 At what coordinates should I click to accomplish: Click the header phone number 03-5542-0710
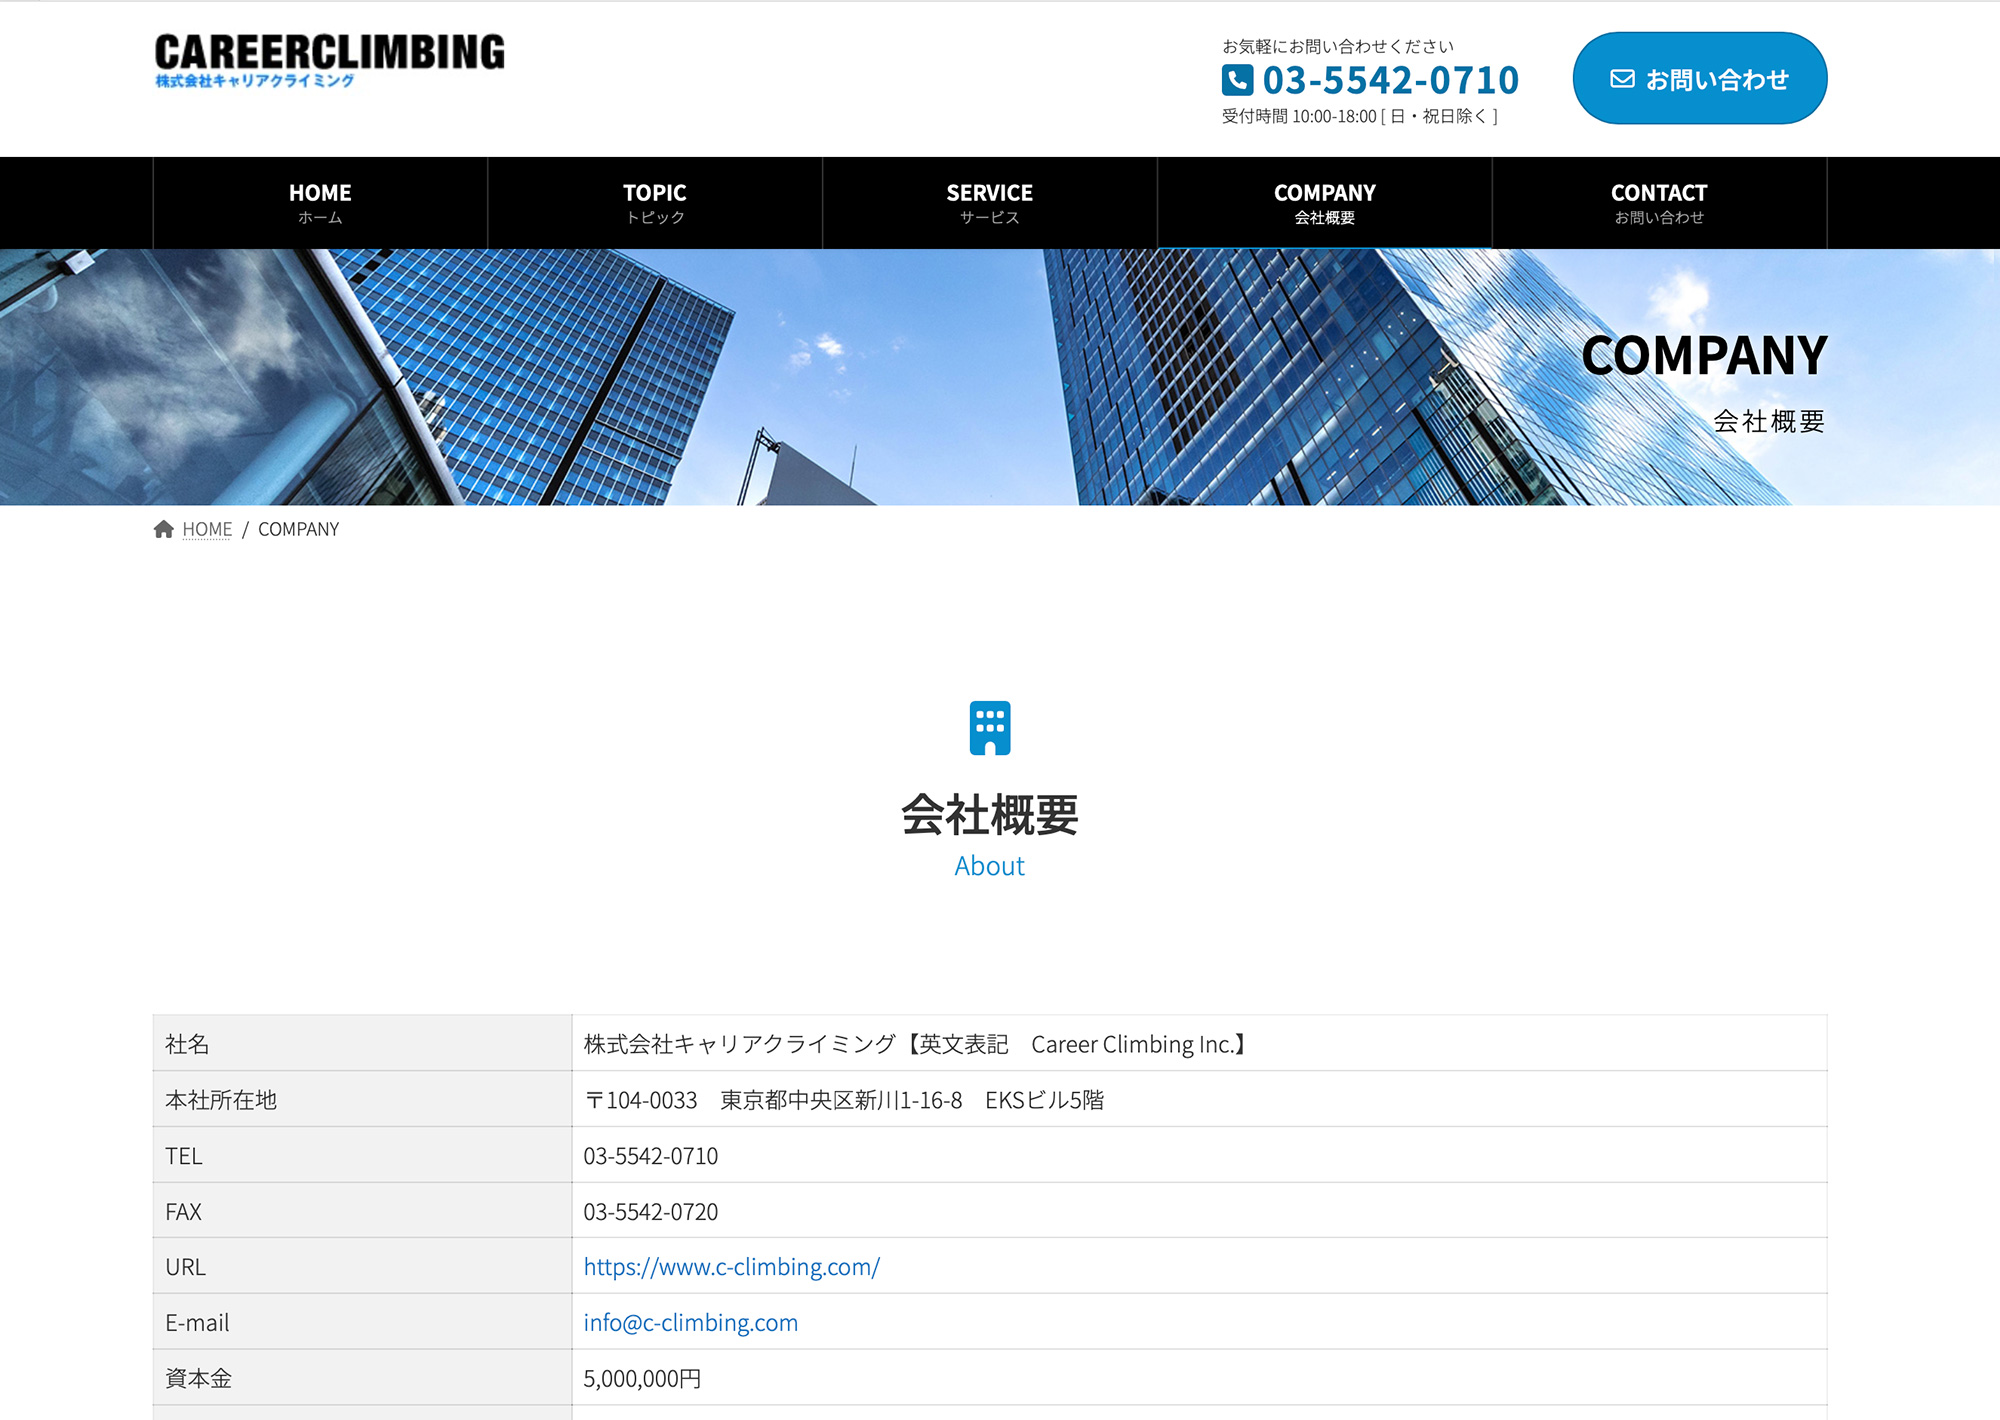[1390, 80]
